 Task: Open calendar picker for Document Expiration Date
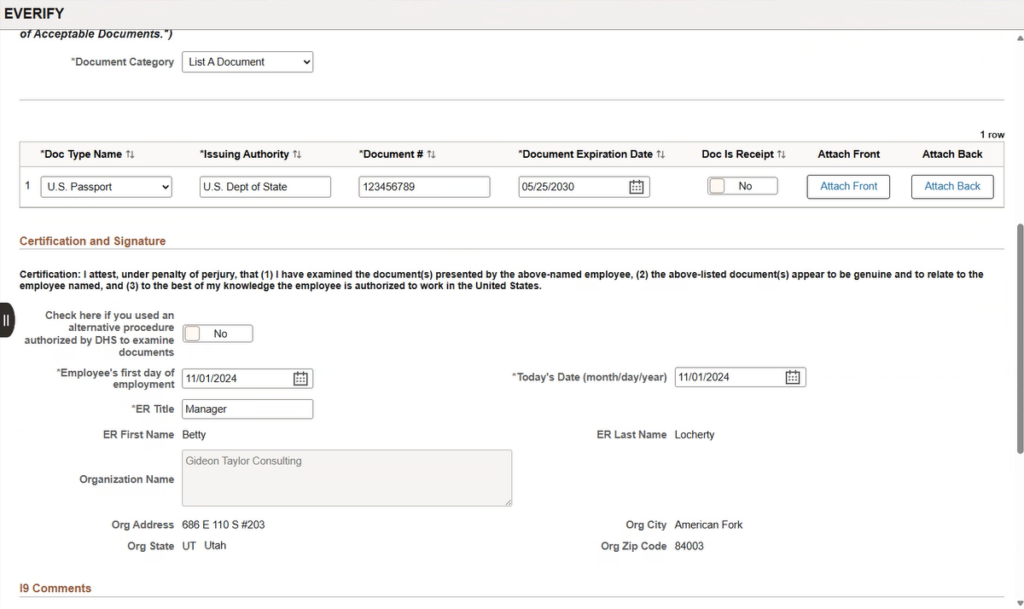coord(636,187)
